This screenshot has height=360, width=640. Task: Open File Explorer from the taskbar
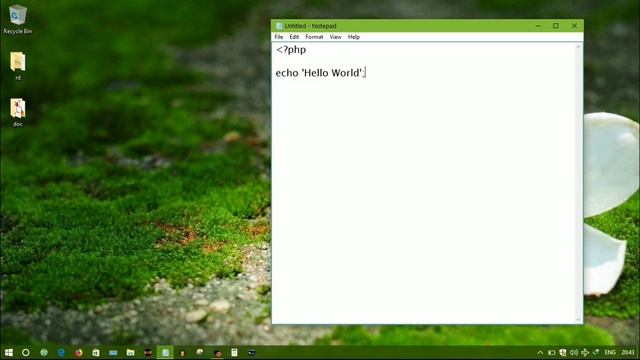click(x=131, y=352)
